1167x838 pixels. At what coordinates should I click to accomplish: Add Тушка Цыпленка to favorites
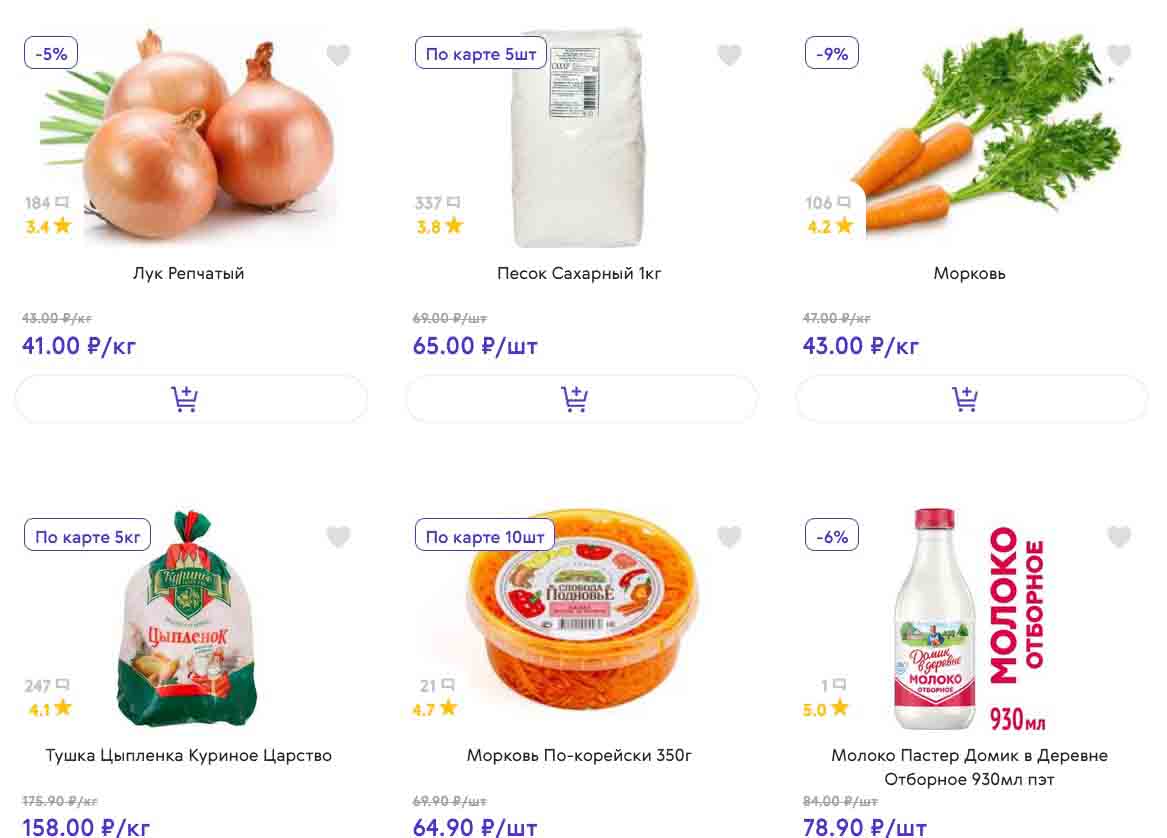[x=339, y=537]
